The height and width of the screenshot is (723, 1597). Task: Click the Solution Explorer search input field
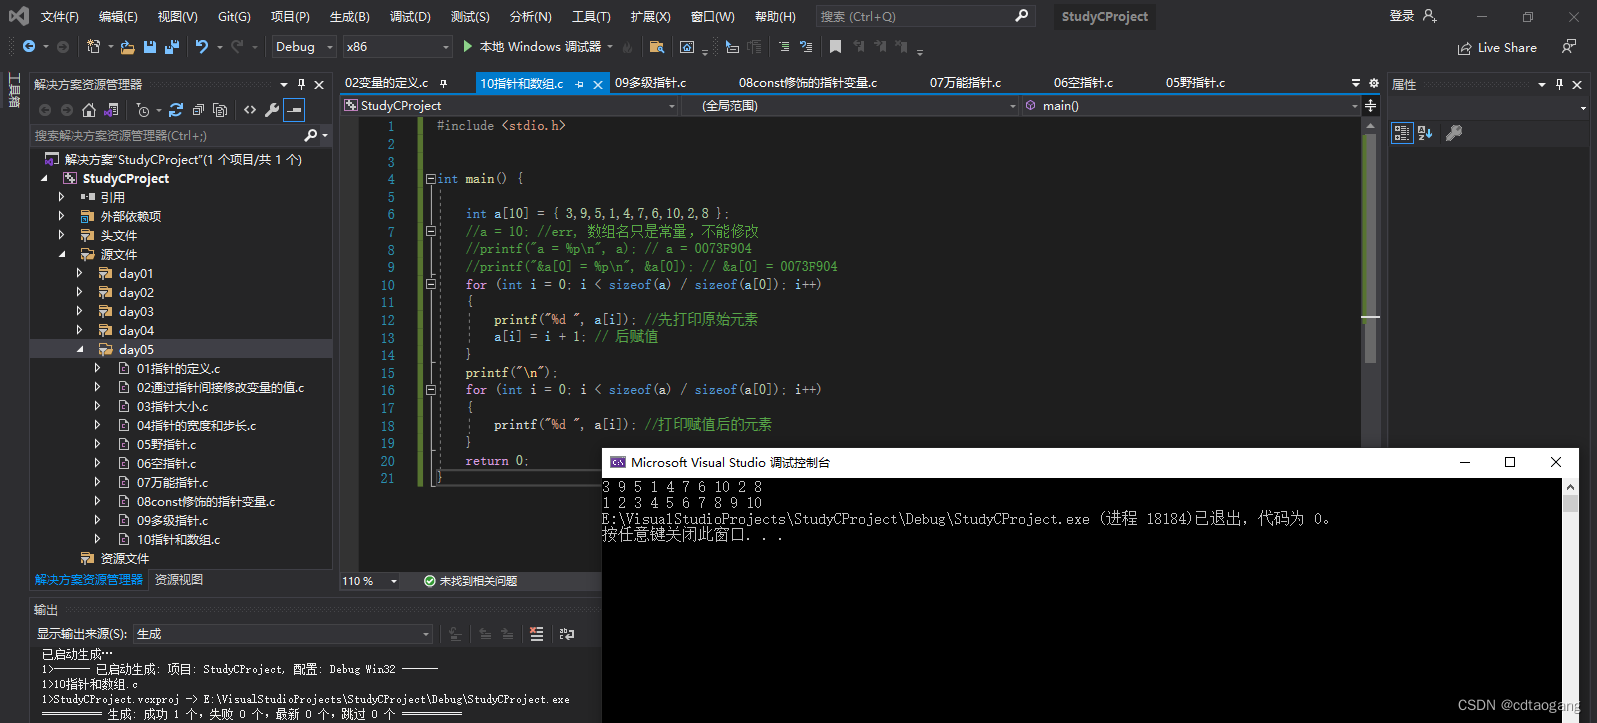click(x=167, y=135)
